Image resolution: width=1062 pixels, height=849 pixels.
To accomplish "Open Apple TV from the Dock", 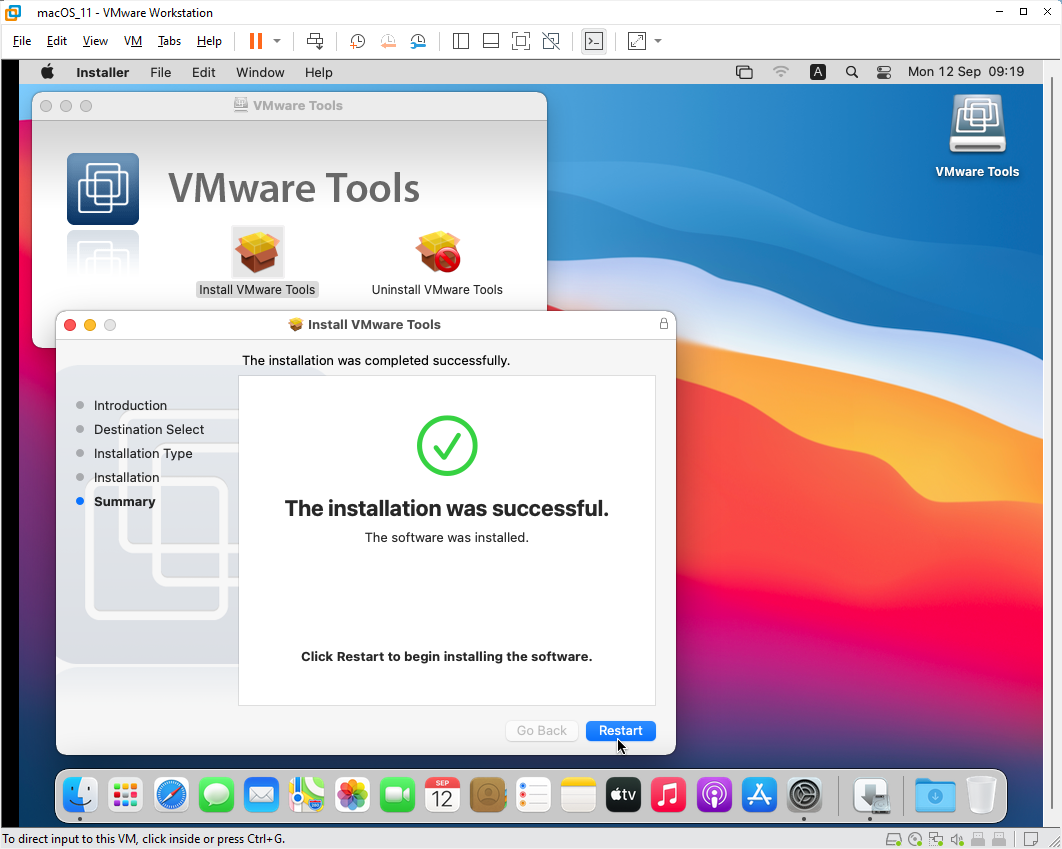I will pos(623,795).
